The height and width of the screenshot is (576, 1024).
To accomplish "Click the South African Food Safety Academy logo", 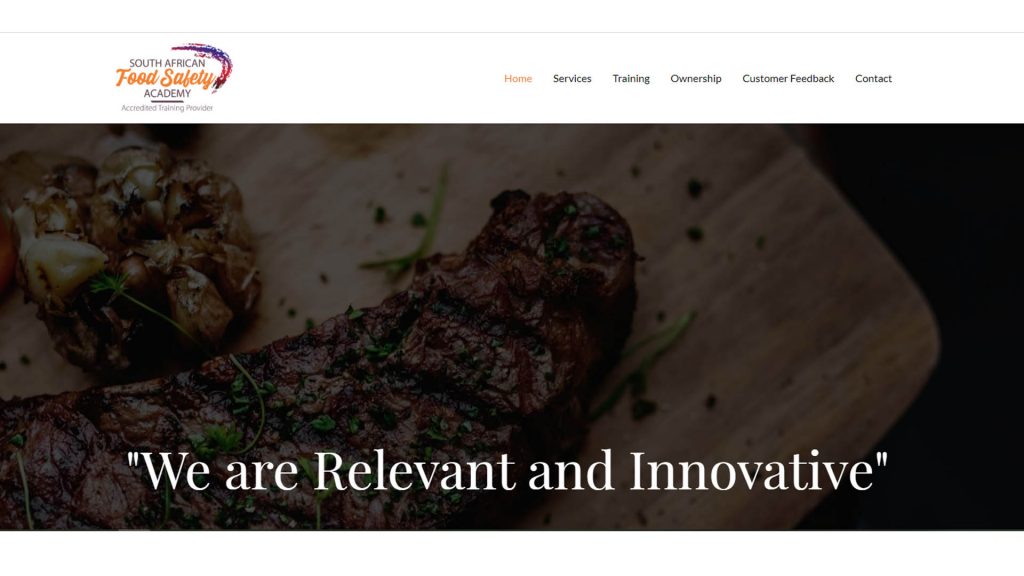I will (174, 78).
